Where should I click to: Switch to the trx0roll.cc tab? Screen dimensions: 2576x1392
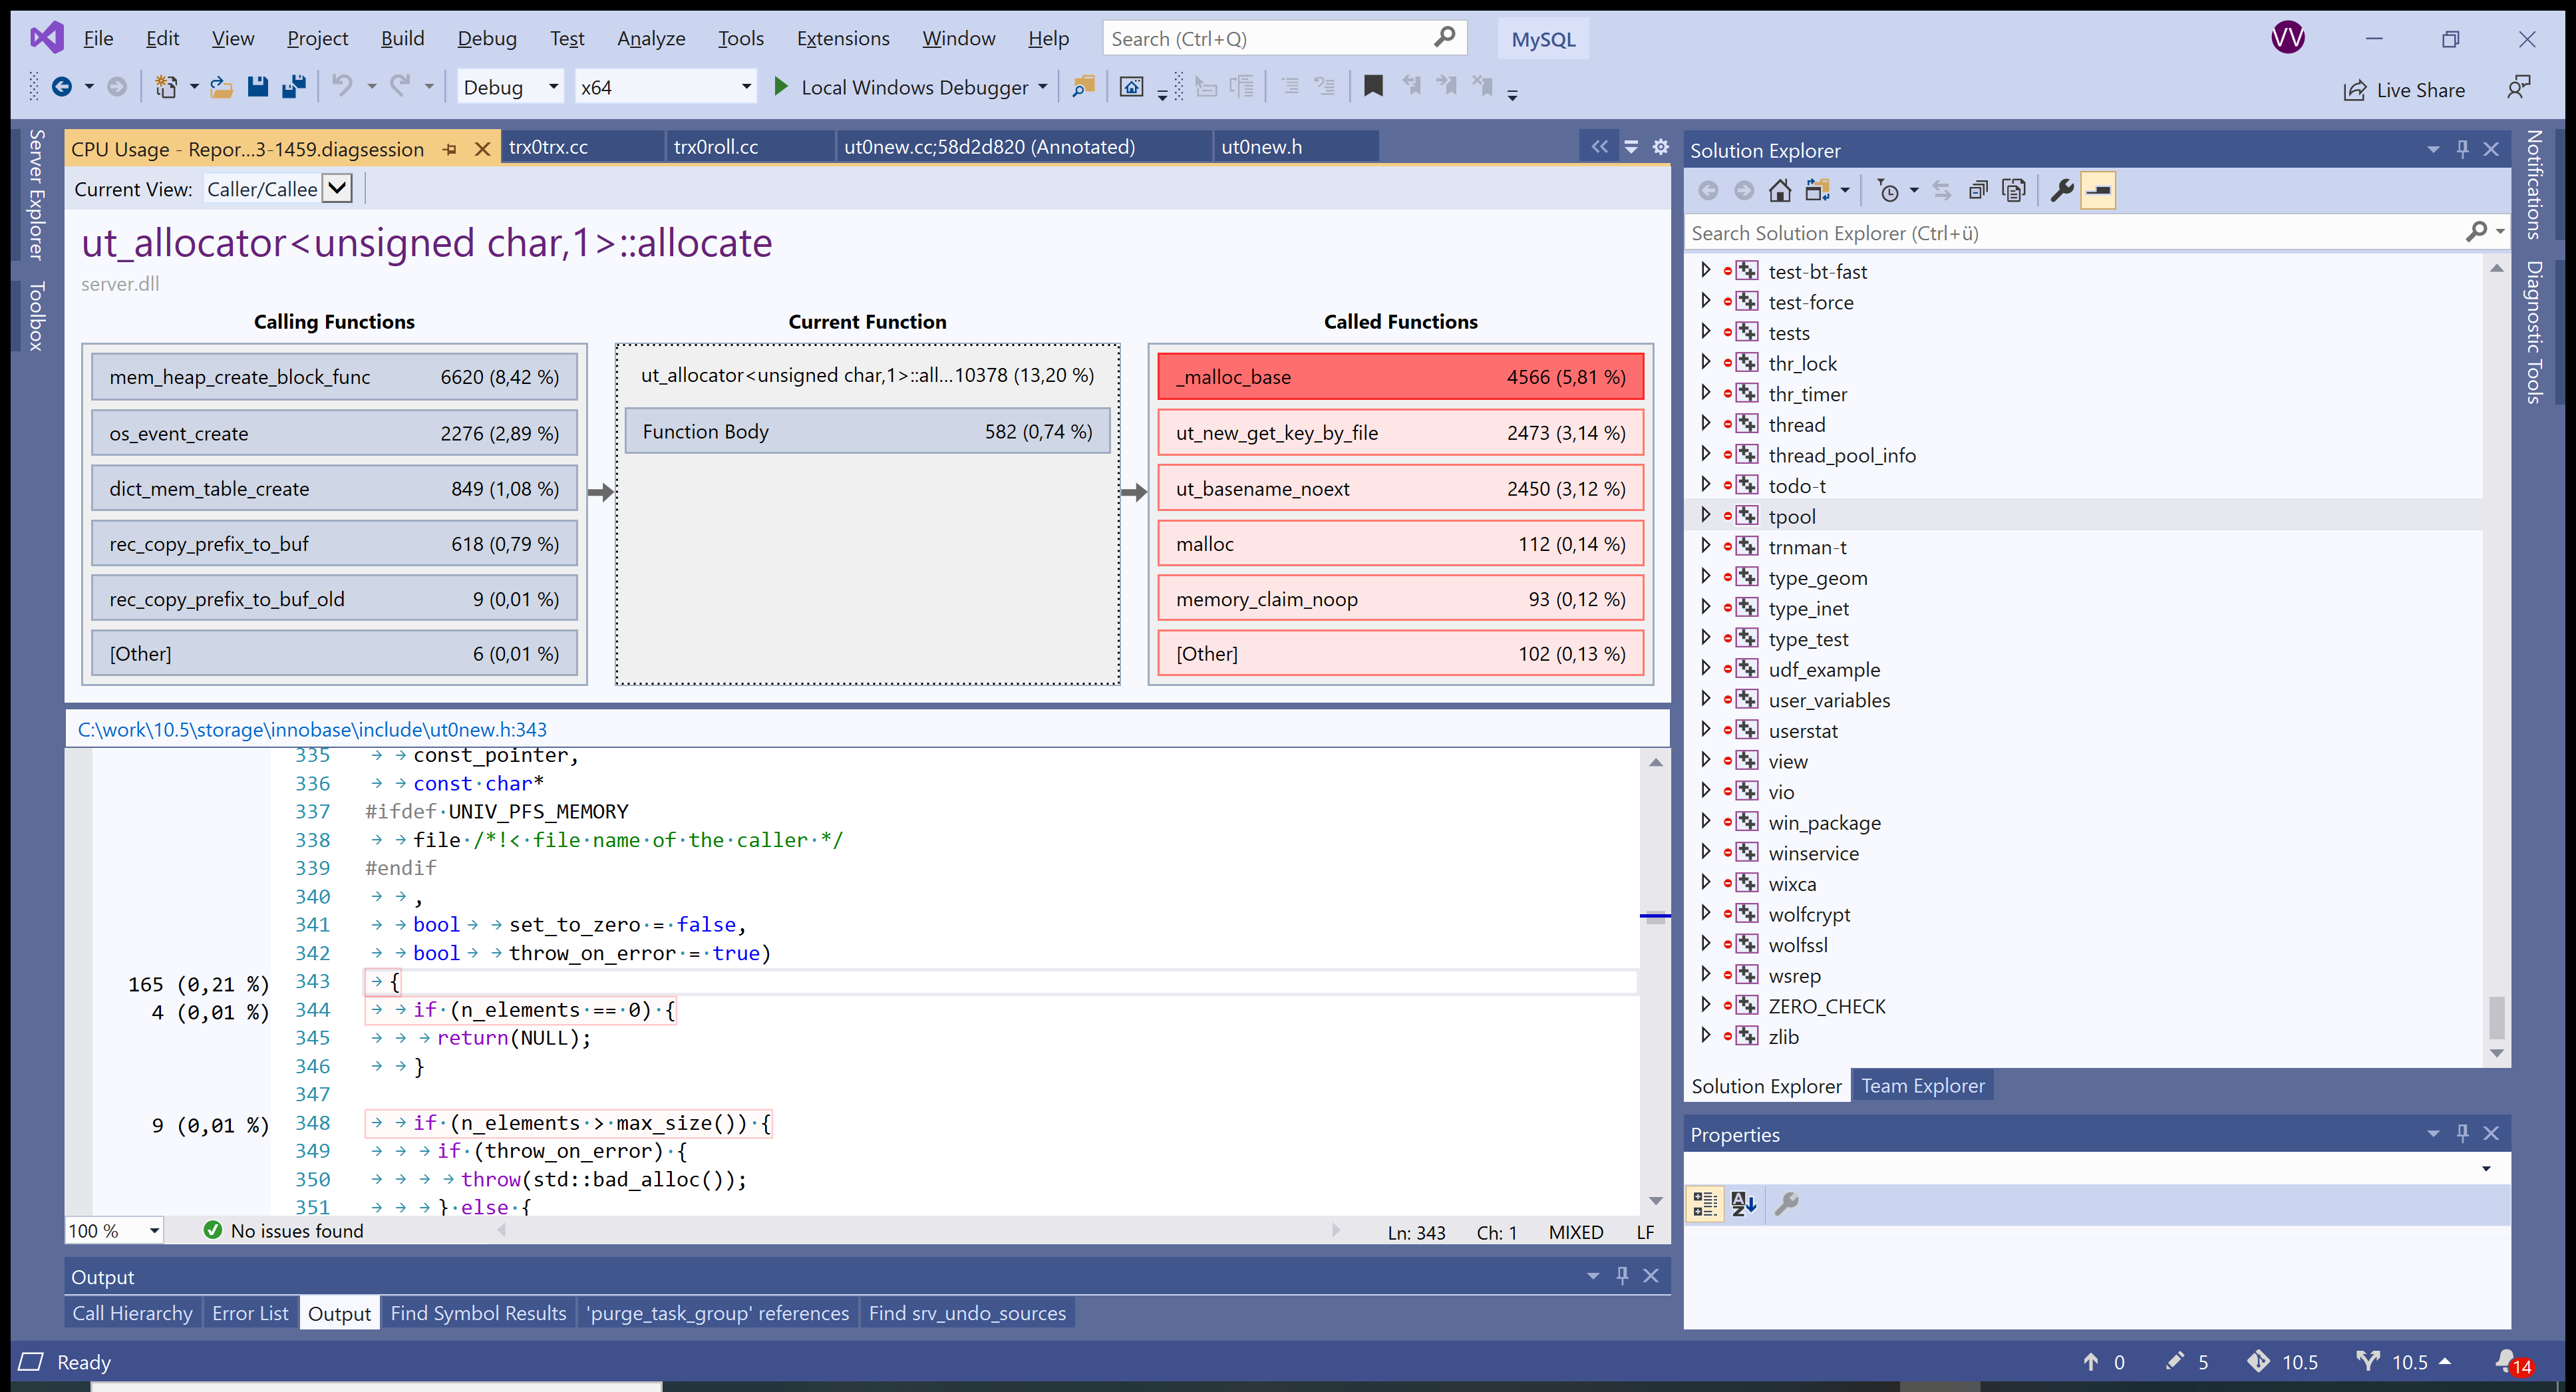715,147
